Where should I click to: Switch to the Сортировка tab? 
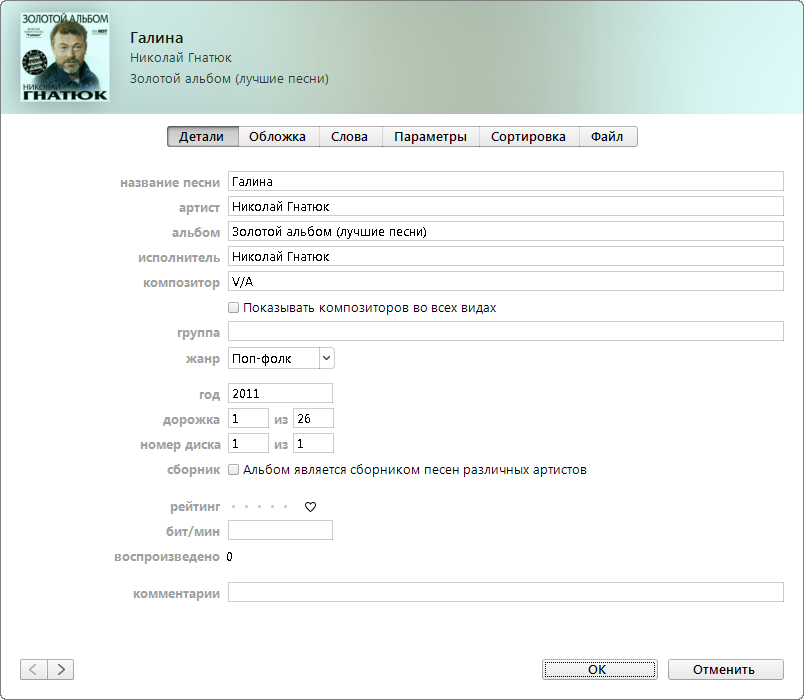(x=528, y=137)
